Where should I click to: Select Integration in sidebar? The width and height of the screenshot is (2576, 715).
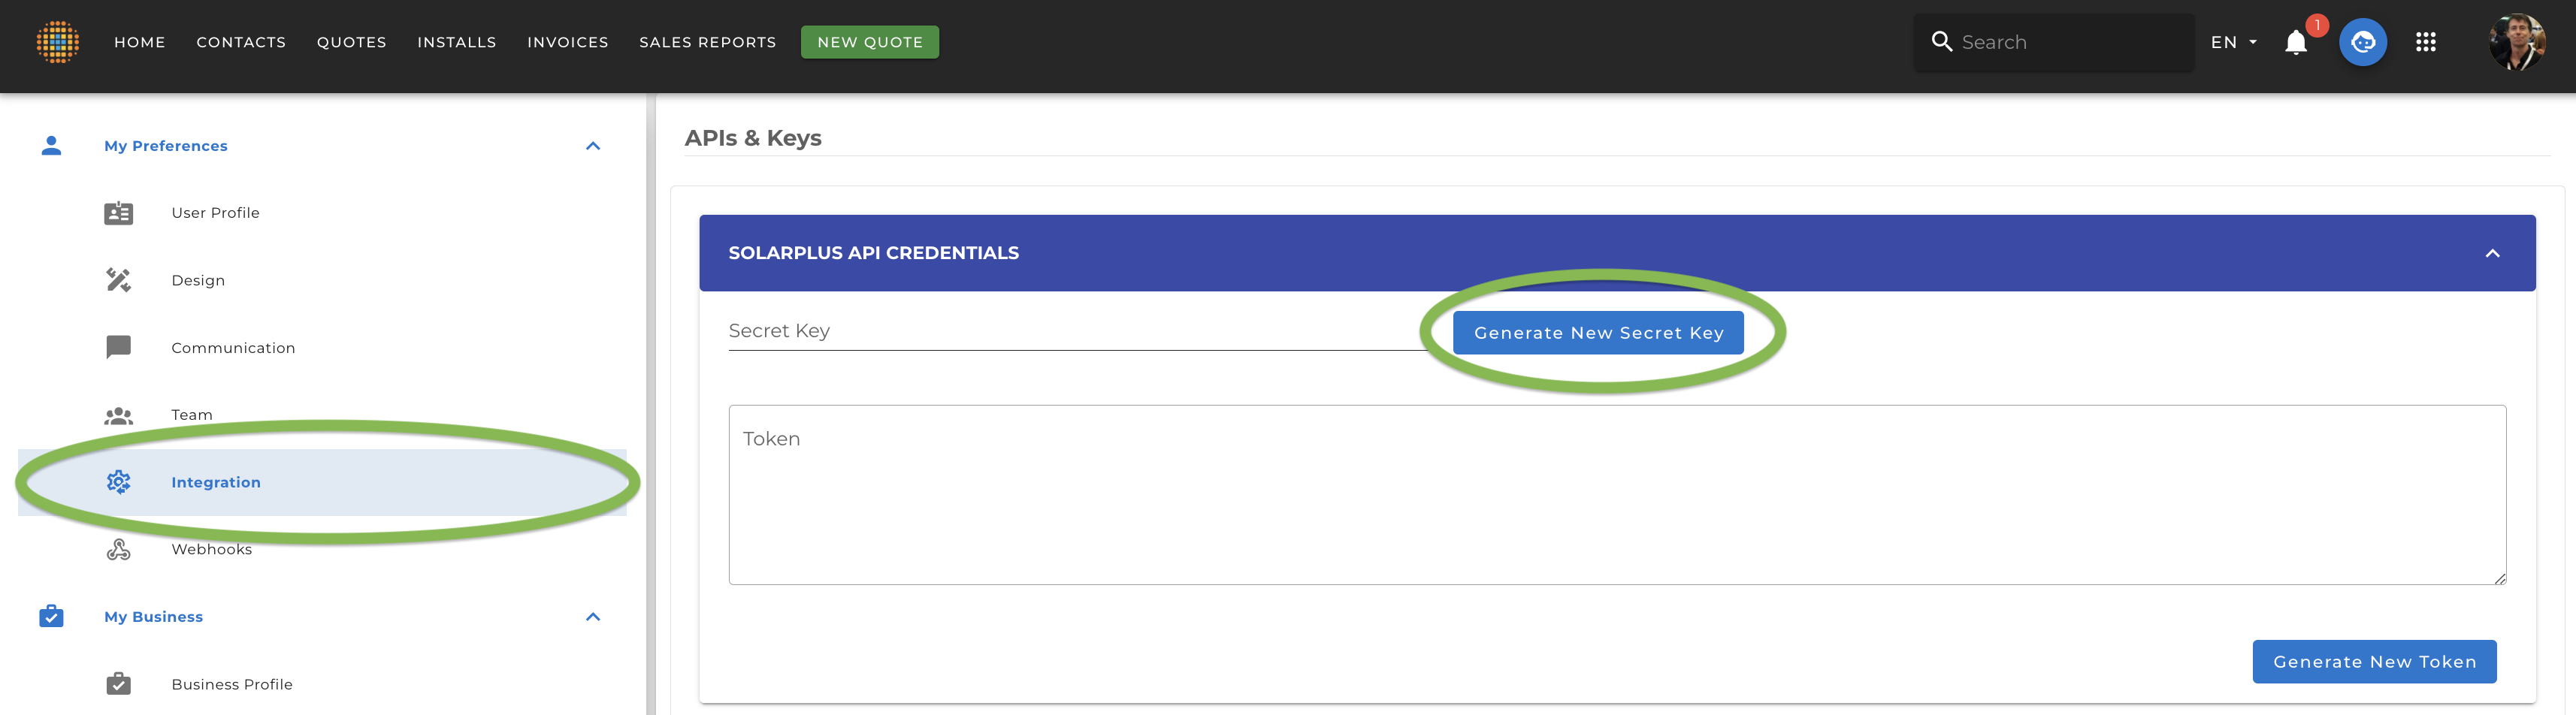point(322,482)
